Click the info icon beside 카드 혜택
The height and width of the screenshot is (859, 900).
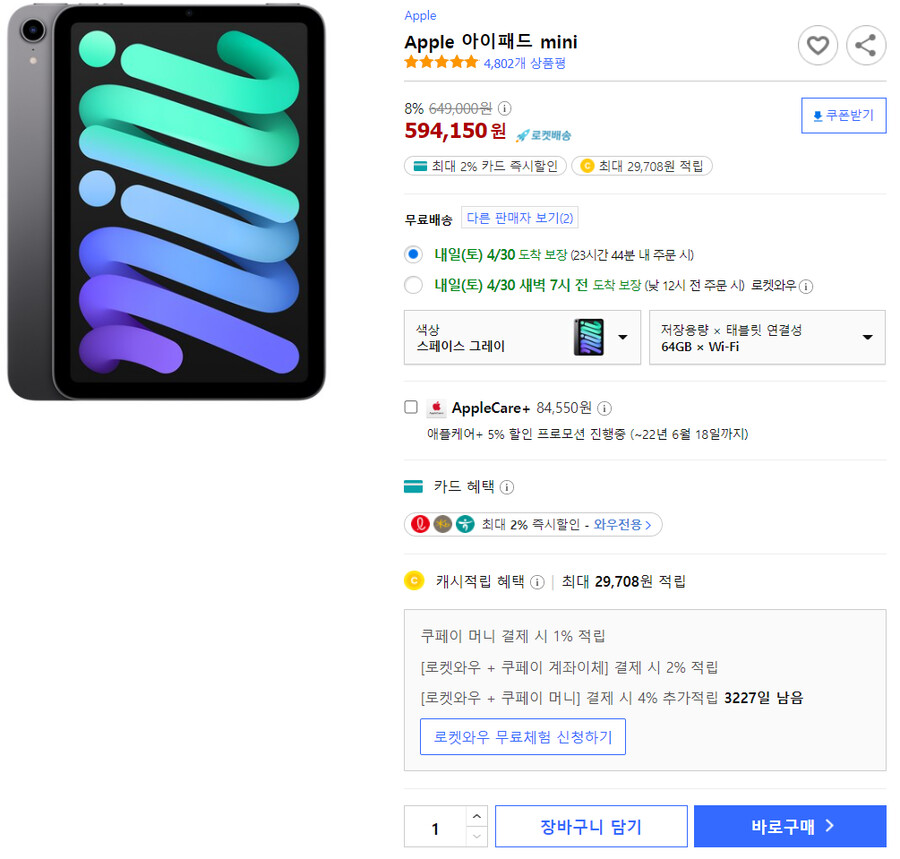(x=508, y=487)
